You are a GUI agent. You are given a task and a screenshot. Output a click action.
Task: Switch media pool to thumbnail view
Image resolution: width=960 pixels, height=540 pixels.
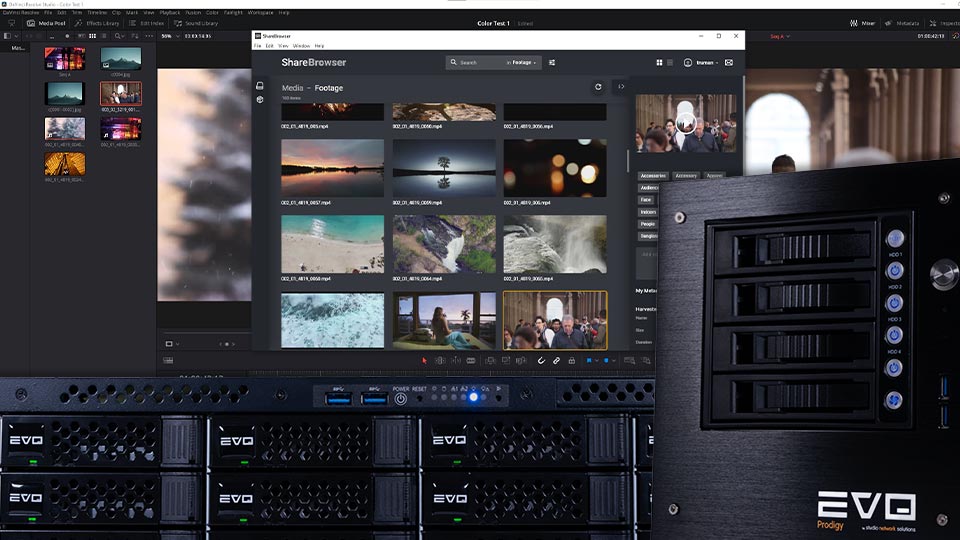[x=92, y=36]
